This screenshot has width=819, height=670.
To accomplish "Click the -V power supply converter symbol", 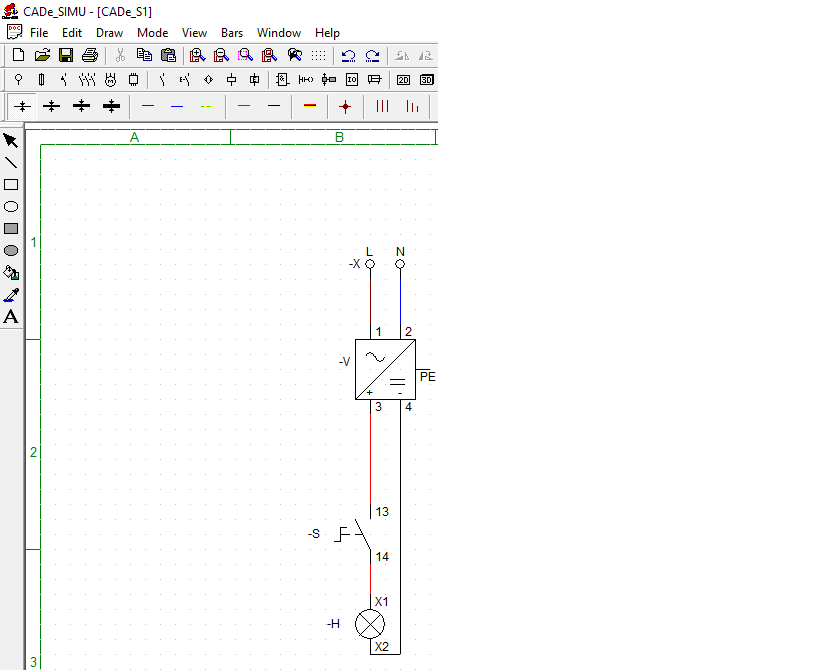I will 385,370.
